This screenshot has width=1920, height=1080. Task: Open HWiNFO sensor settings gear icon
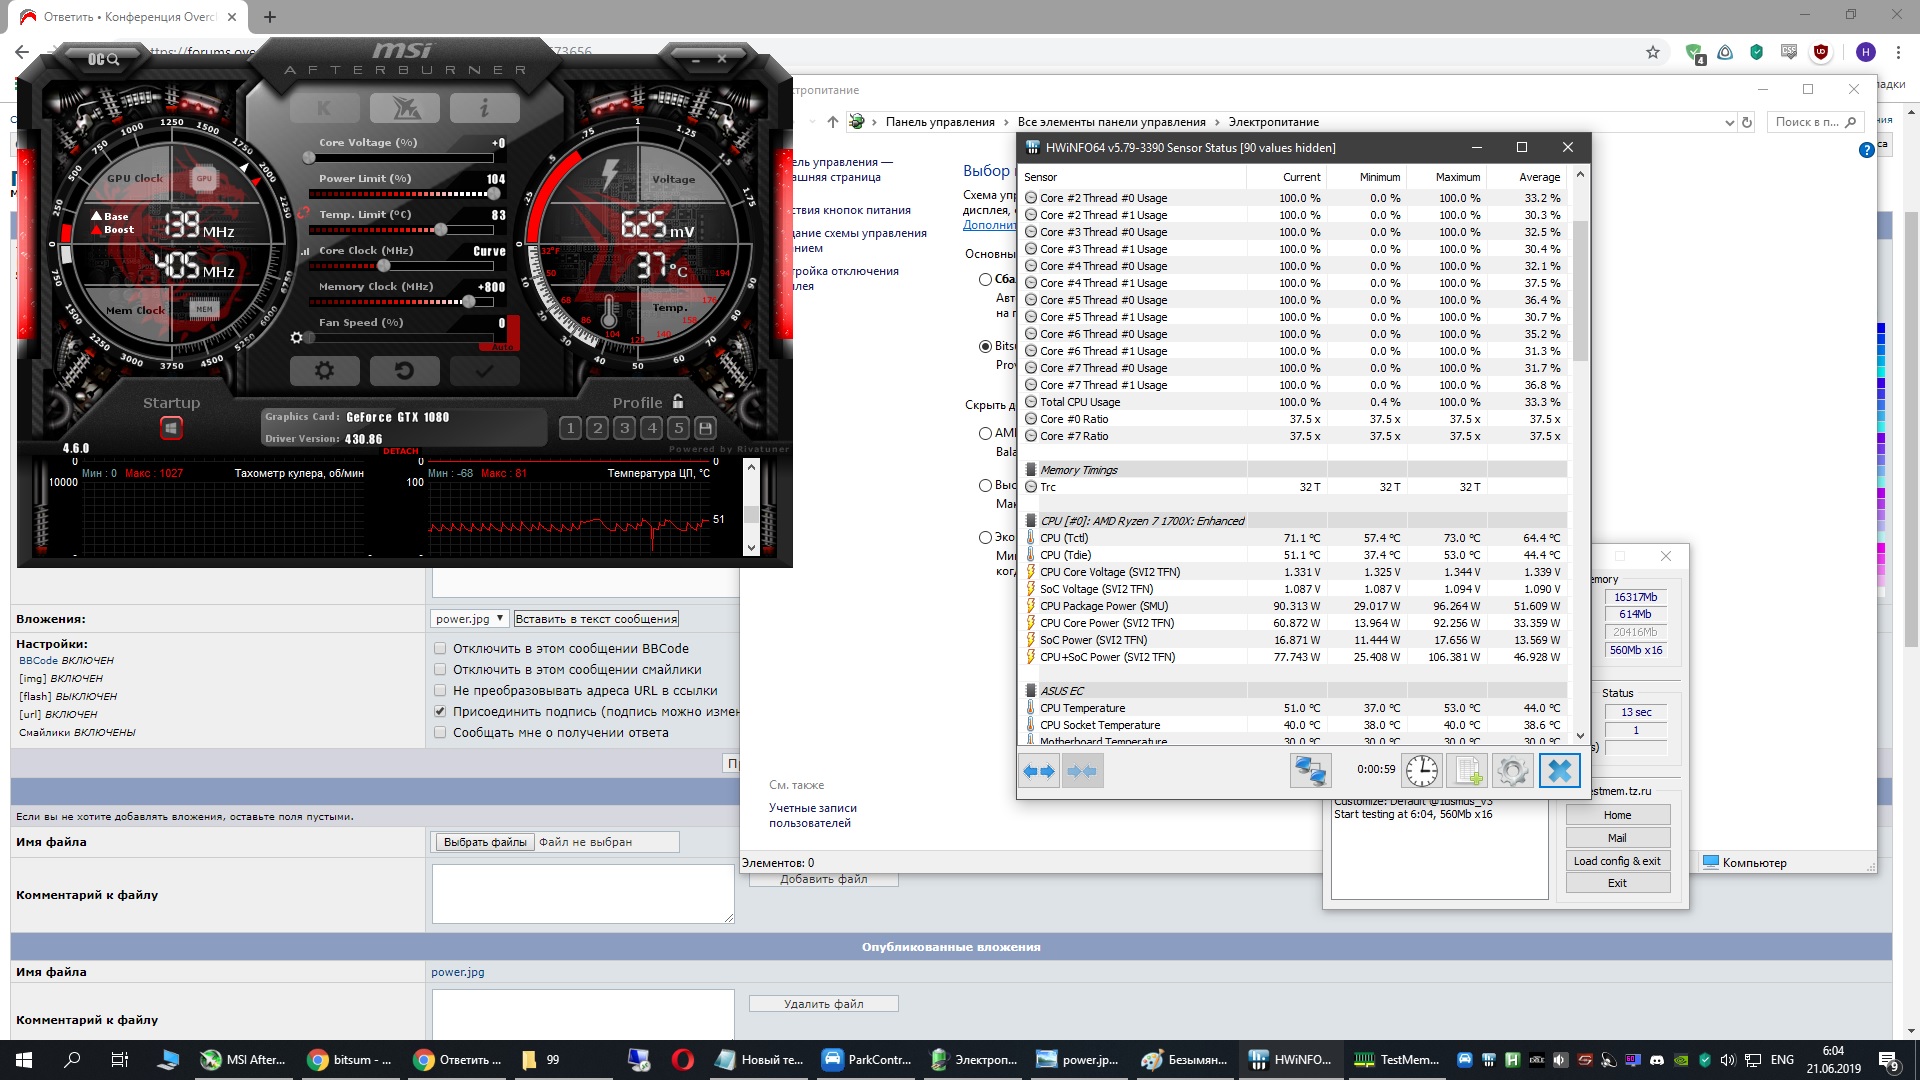coord(1512,771)
